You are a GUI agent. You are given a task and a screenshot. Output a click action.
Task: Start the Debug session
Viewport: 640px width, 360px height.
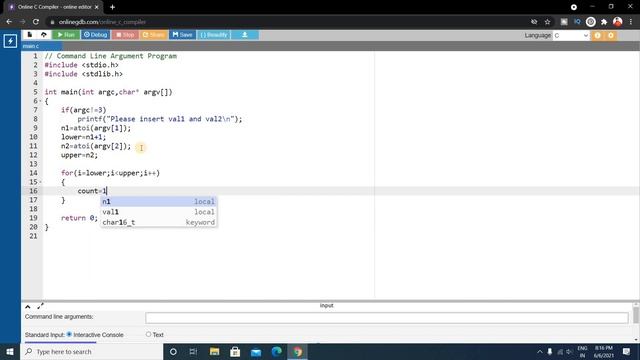(96, 35)
